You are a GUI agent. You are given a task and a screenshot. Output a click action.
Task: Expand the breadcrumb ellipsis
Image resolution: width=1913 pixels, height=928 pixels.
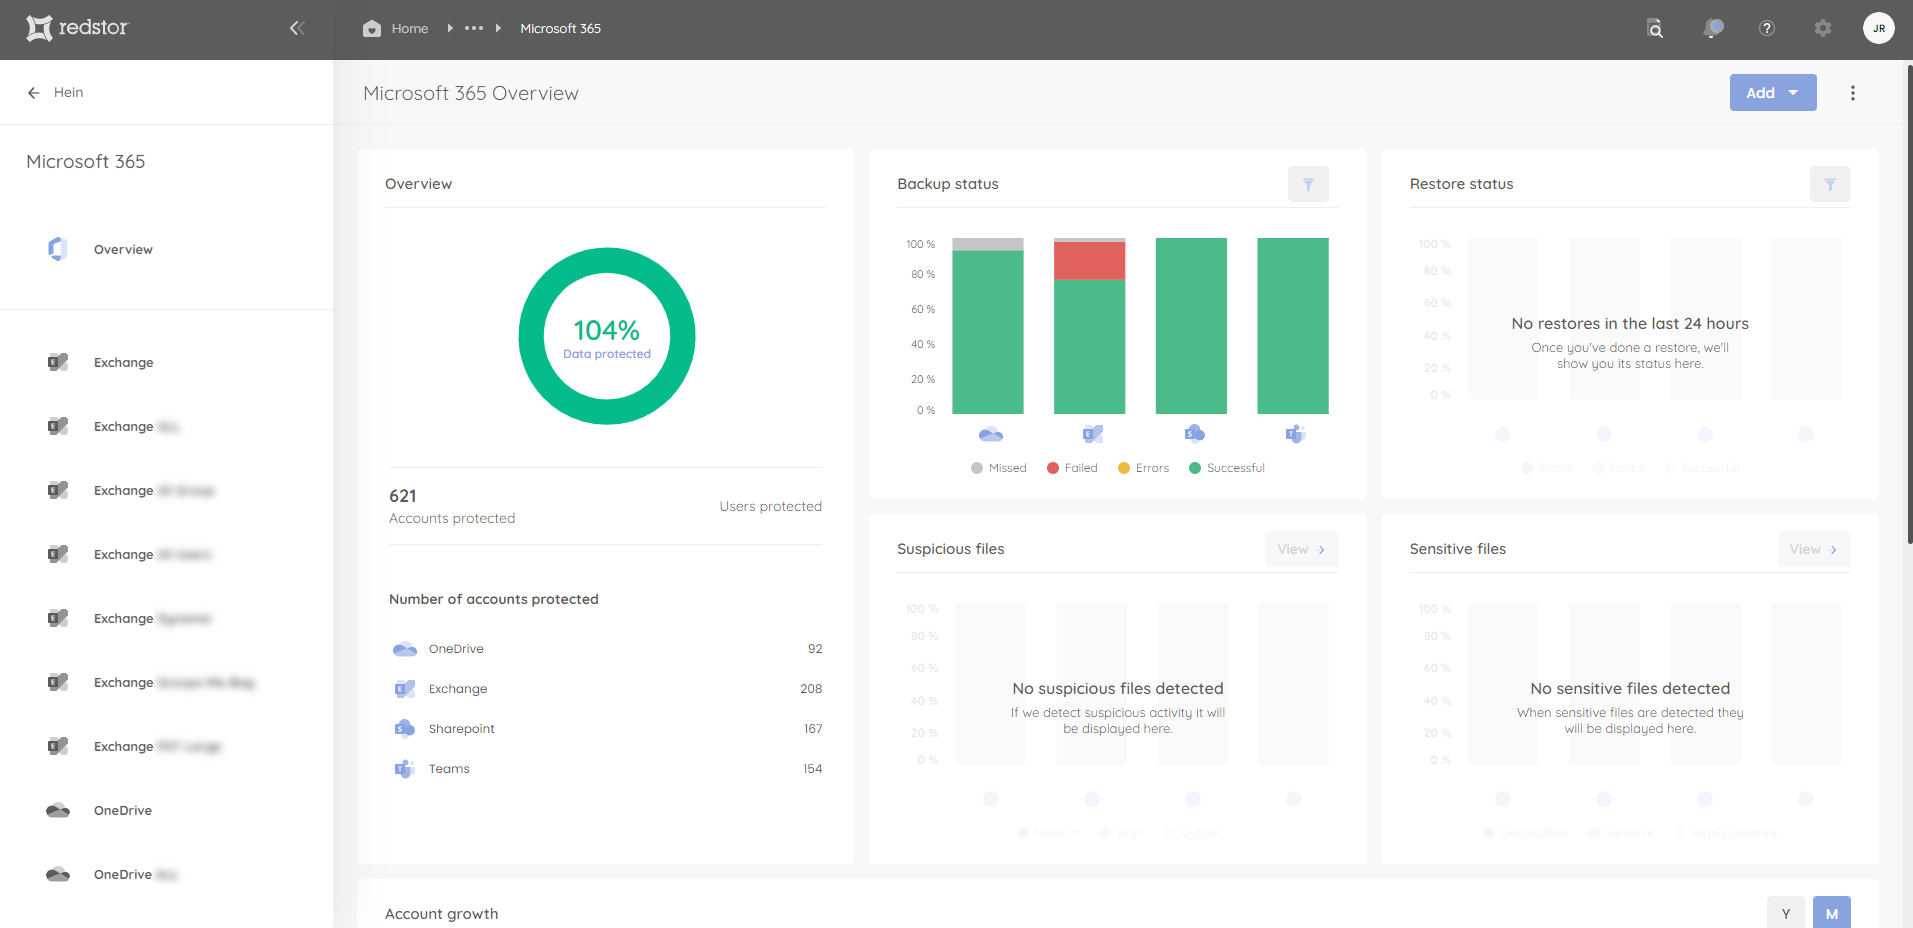(x=474, y=28)
